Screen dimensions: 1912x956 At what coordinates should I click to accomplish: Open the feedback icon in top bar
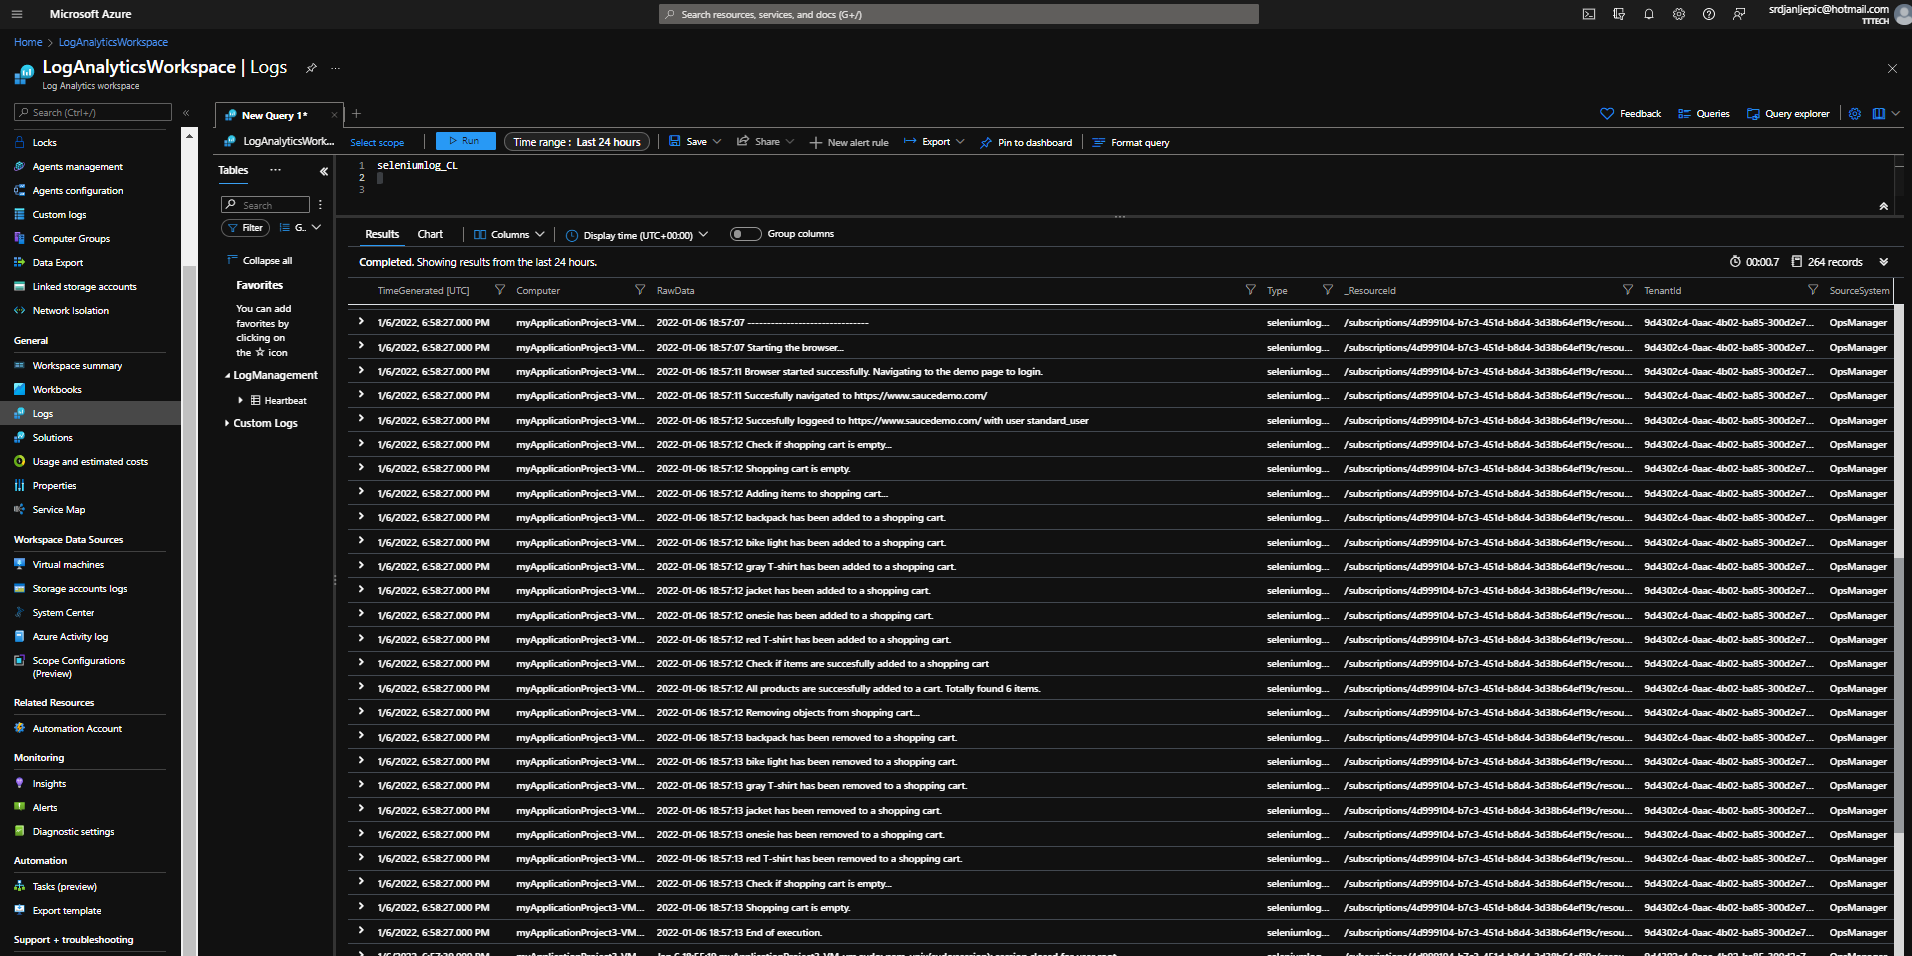click(1738, 14)
